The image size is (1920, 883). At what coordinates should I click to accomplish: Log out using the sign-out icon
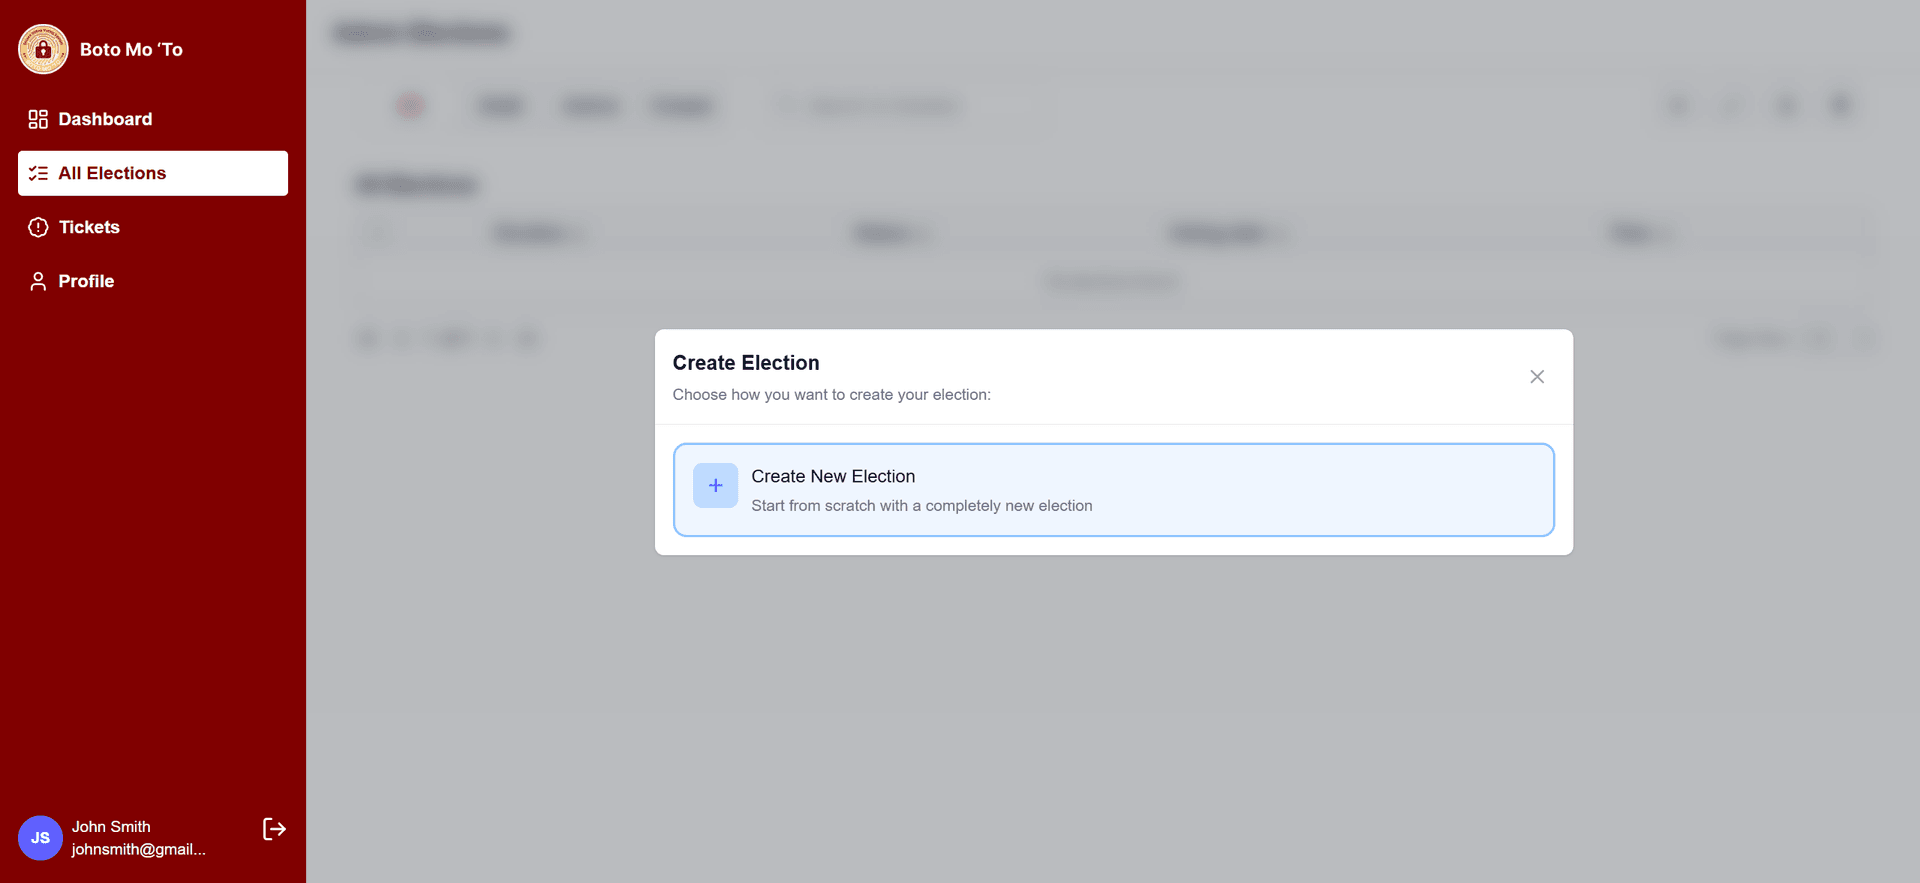coord(274,829)
